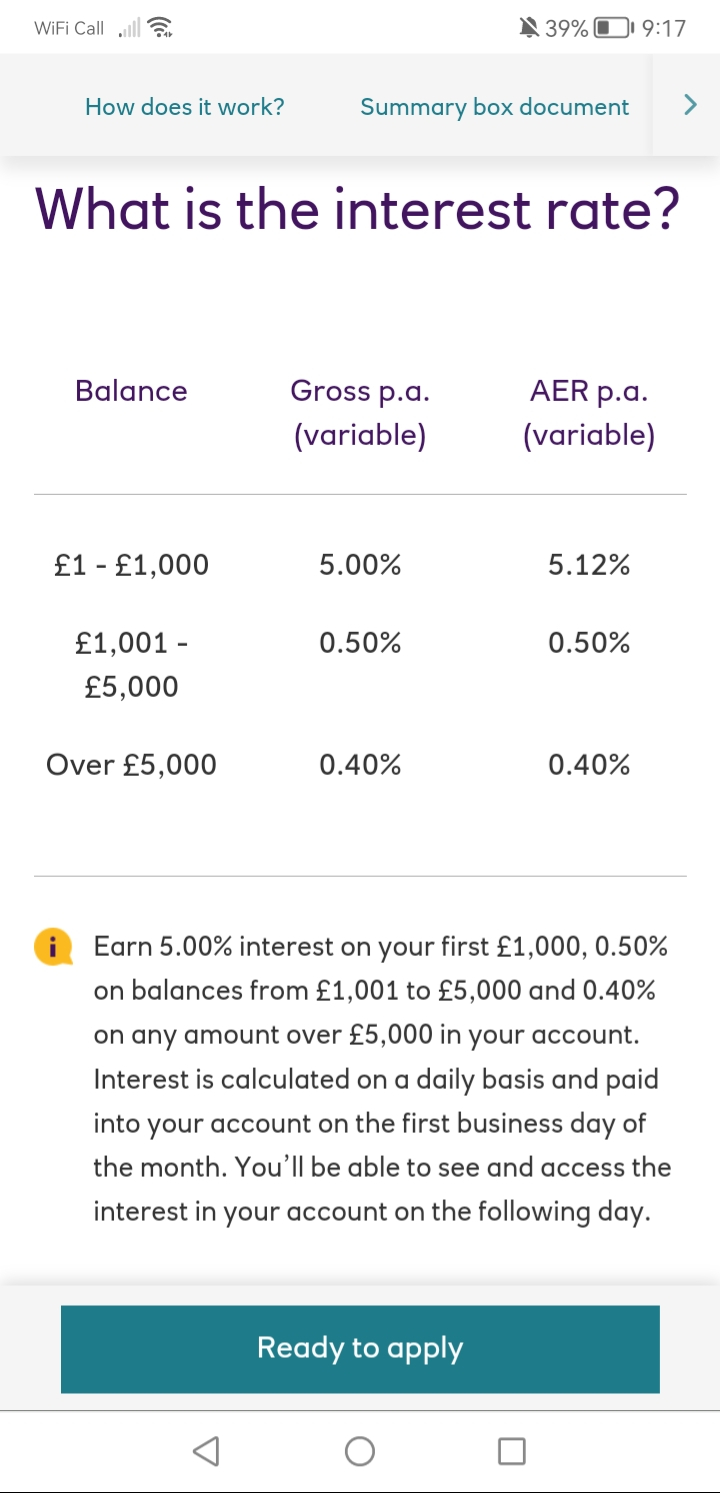Tap the £1,001 - £5,000 balance cell
Screen dimensions: 720x1493
tap(131, 664)
